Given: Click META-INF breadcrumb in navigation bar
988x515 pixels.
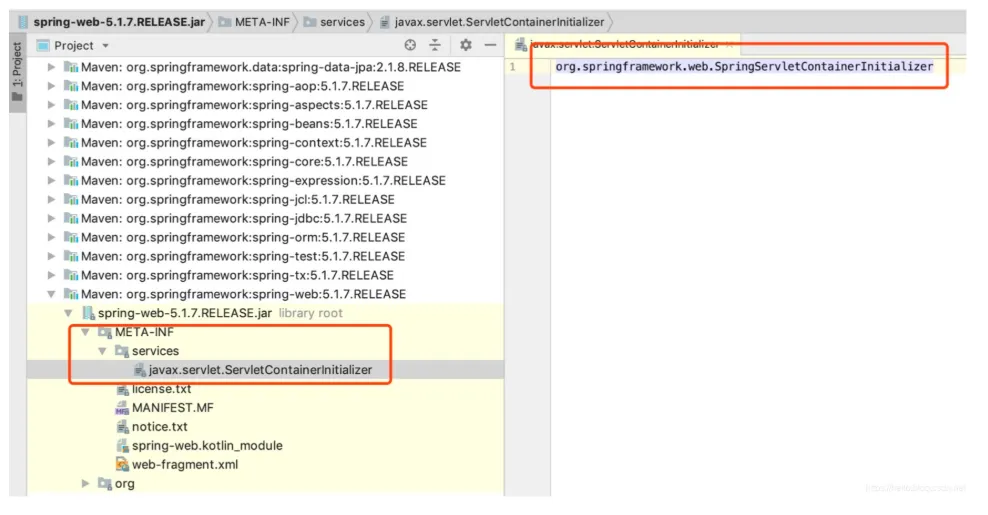Looking at the screenshot, I should click(x=262, y=21).
